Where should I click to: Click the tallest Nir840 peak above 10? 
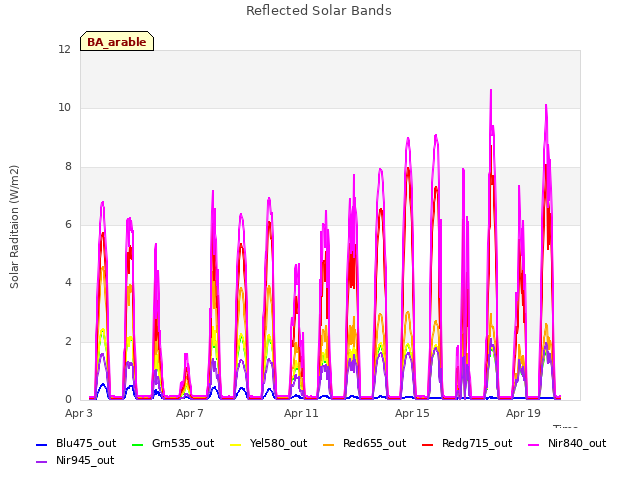point(491,91)
